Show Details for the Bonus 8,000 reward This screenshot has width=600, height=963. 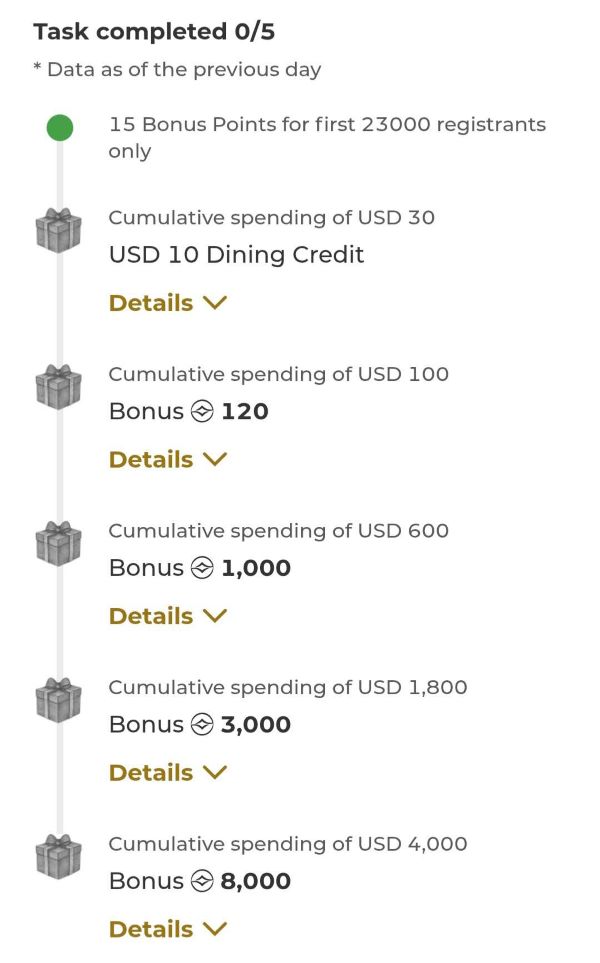pyautogui.click(x=168, y=929)
